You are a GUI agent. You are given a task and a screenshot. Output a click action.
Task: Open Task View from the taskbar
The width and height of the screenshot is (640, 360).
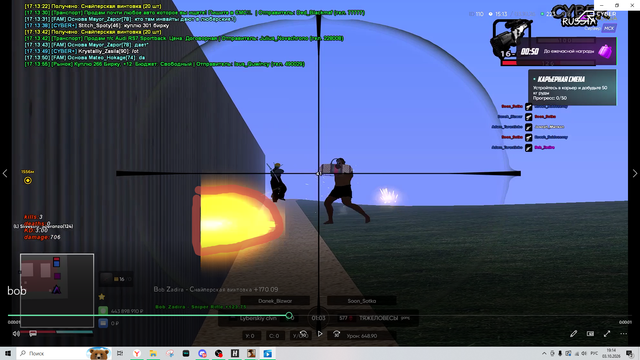(120, 353)
